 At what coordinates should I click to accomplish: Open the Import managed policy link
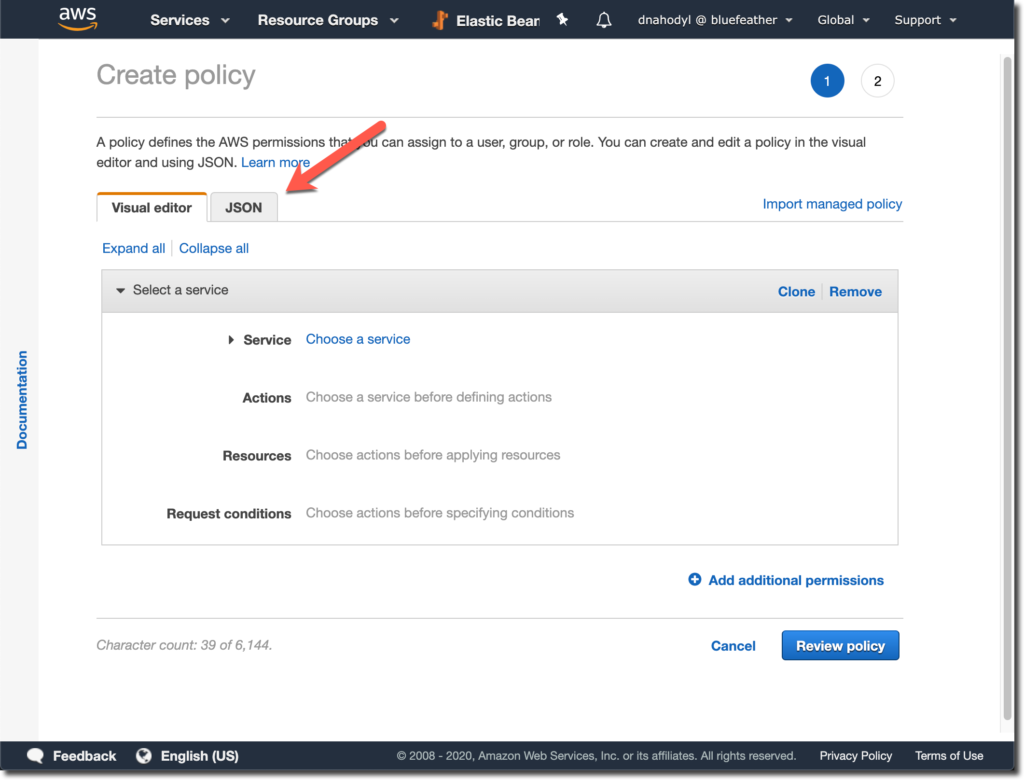832,204
